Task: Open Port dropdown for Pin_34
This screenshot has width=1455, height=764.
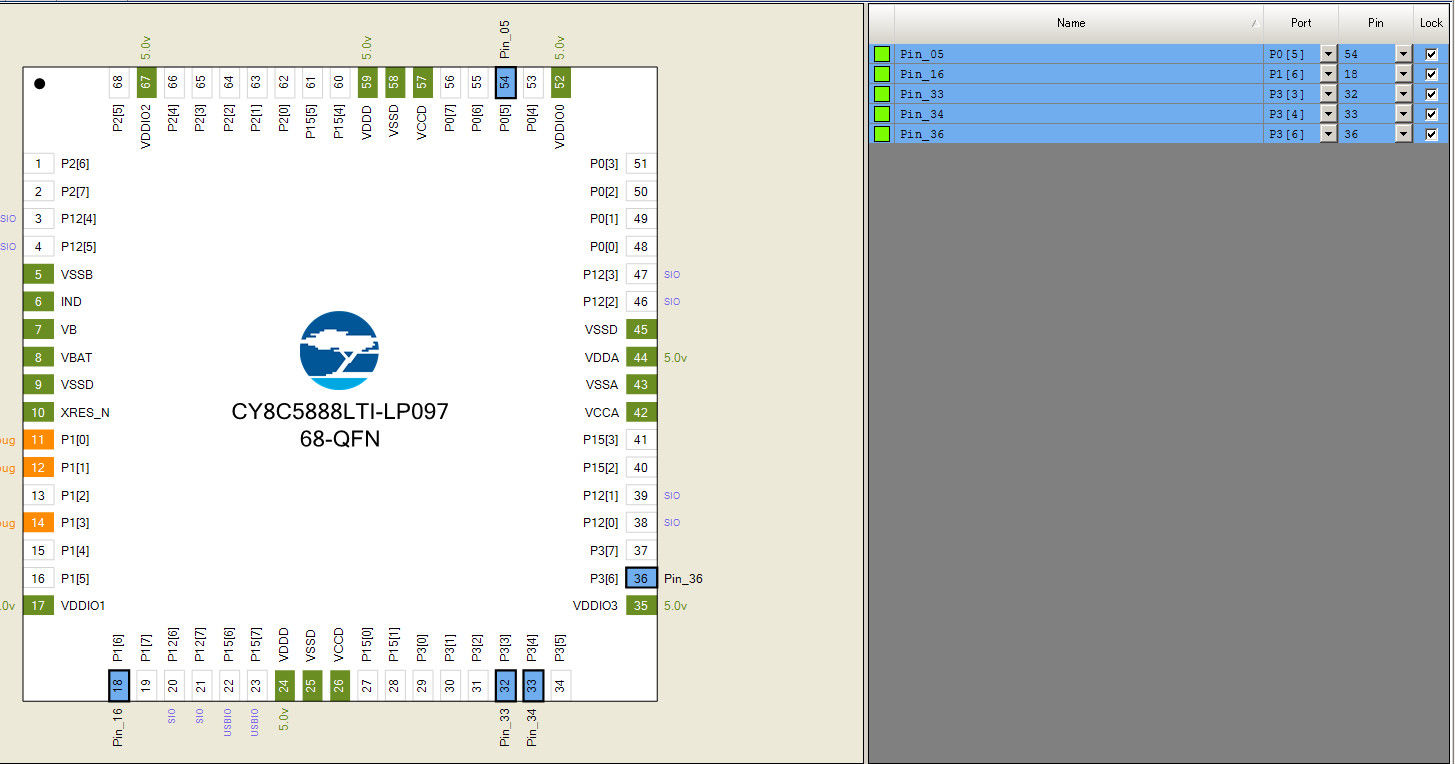Action: [x=1328, y=114]
